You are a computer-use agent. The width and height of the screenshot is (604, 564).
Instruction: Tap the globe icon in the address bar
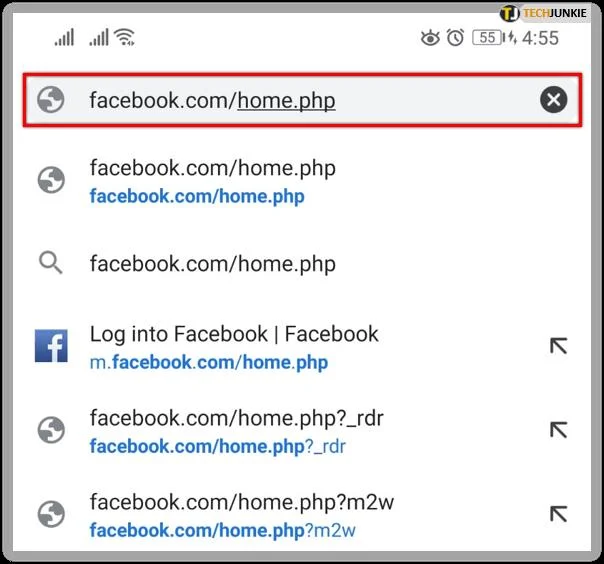(x=50, y=99)
